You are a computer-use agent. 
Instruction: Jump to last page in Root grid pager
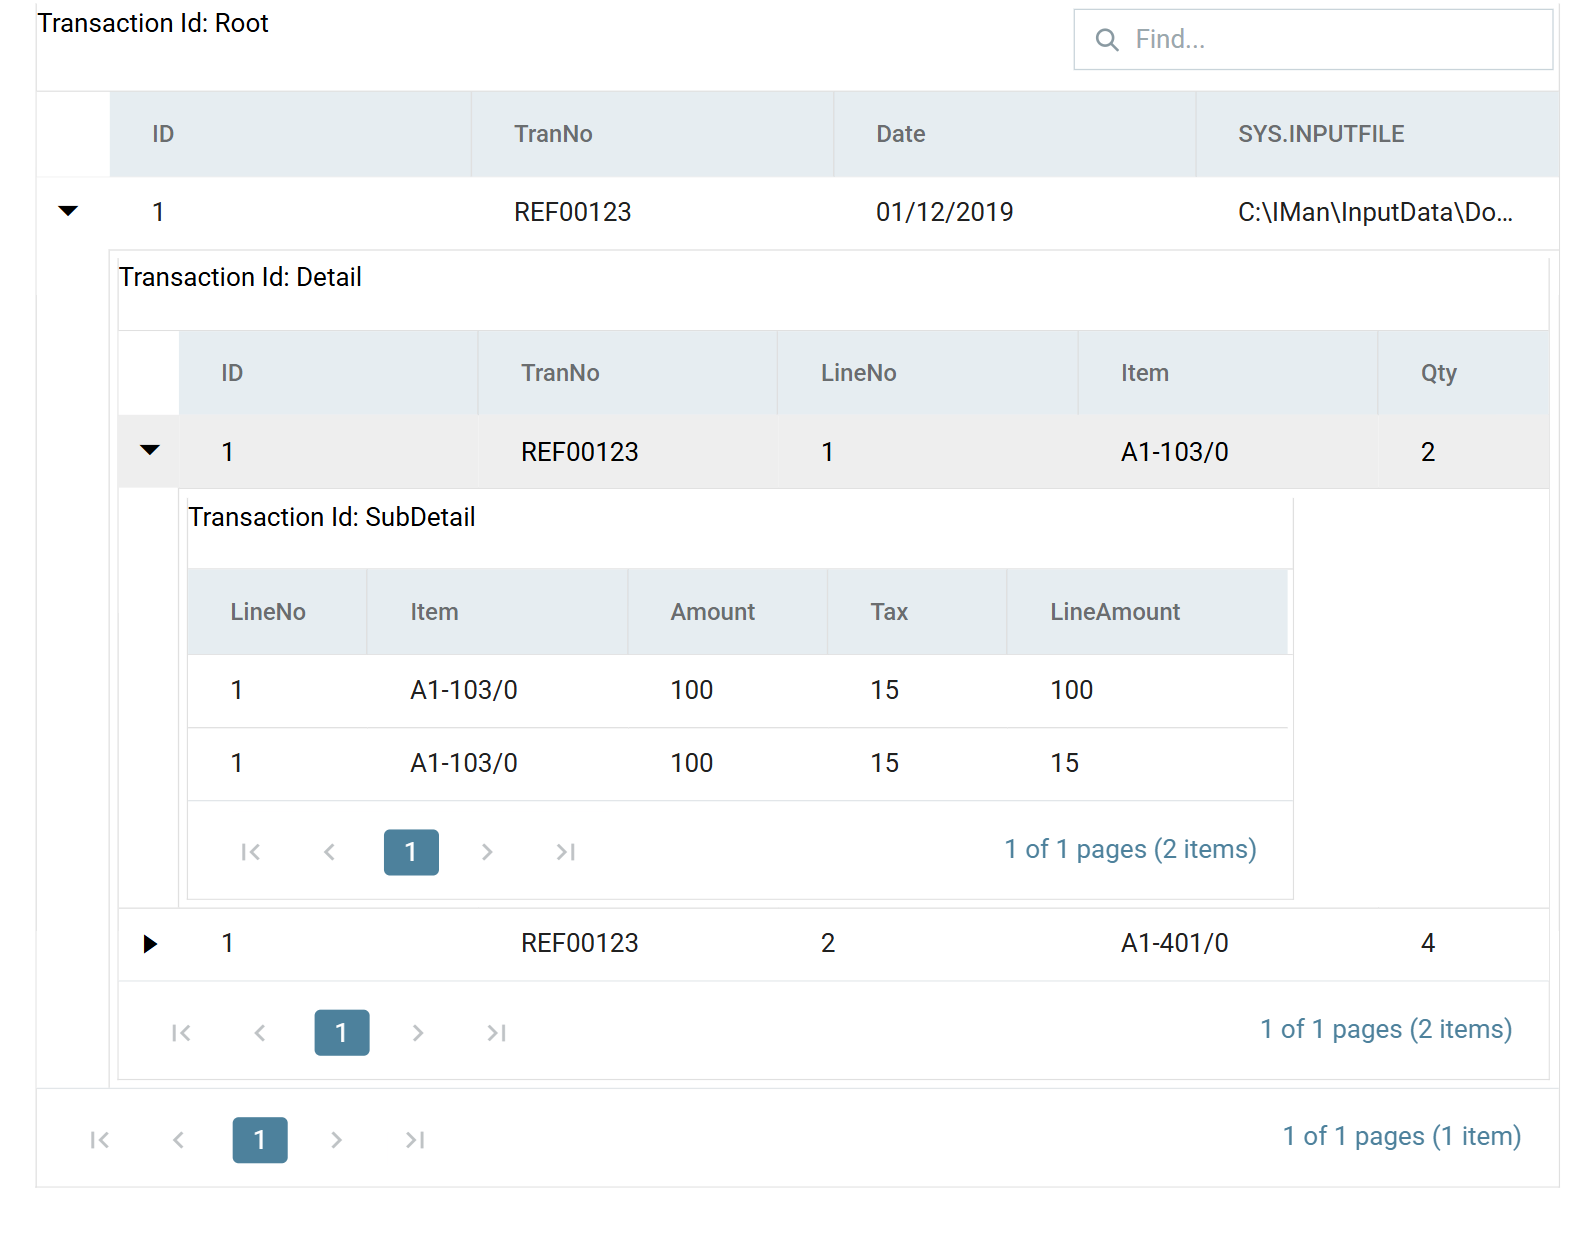(x=415, y=1140)
